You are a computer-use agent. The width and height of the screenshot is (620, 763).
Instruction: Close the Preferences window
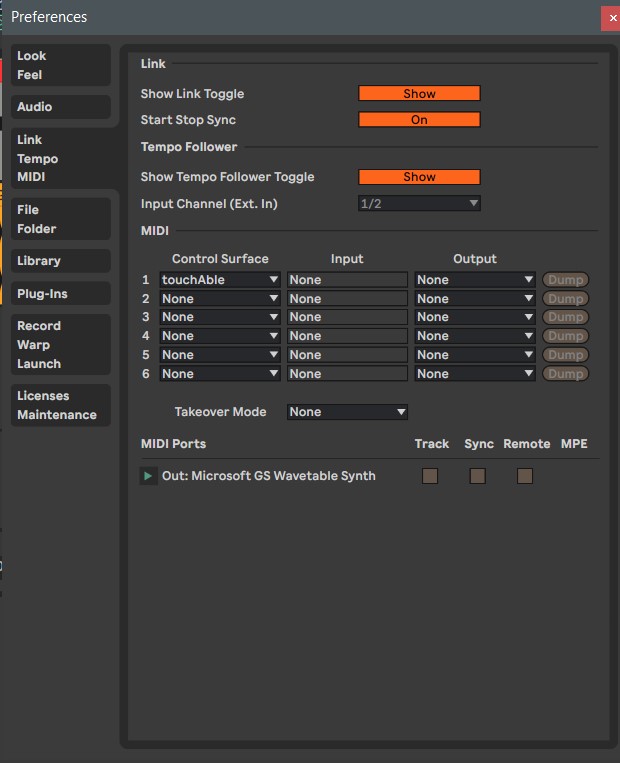[x=610, y=18]
